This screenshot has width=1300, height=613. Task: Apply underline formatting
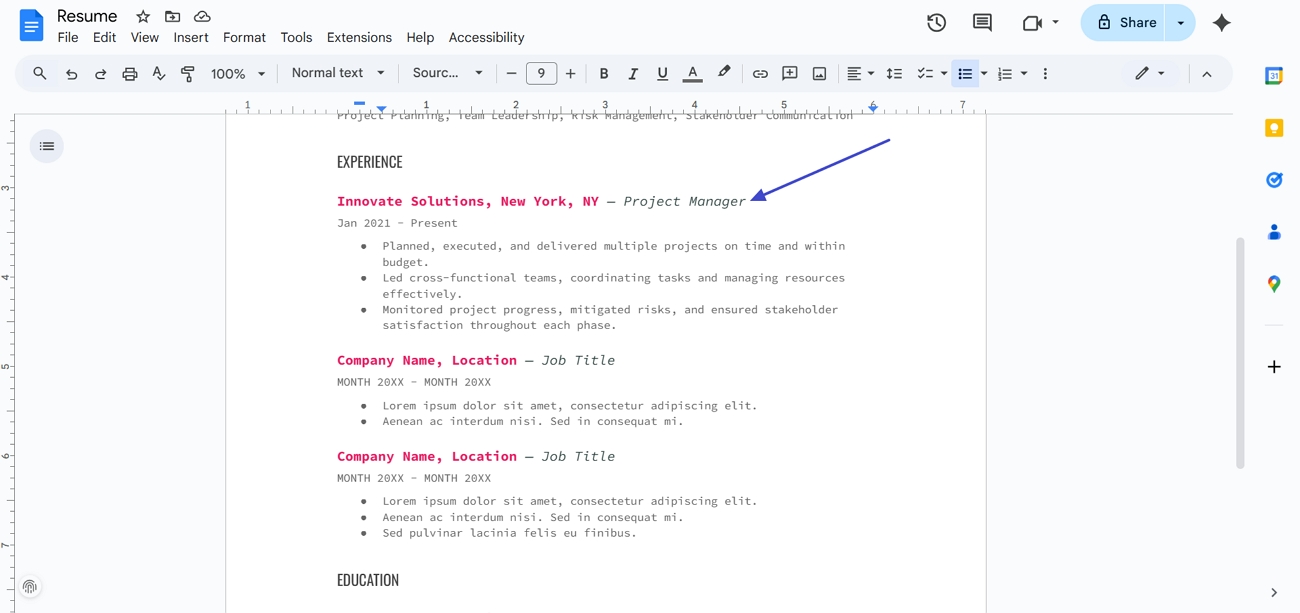(x=662, y=73)
